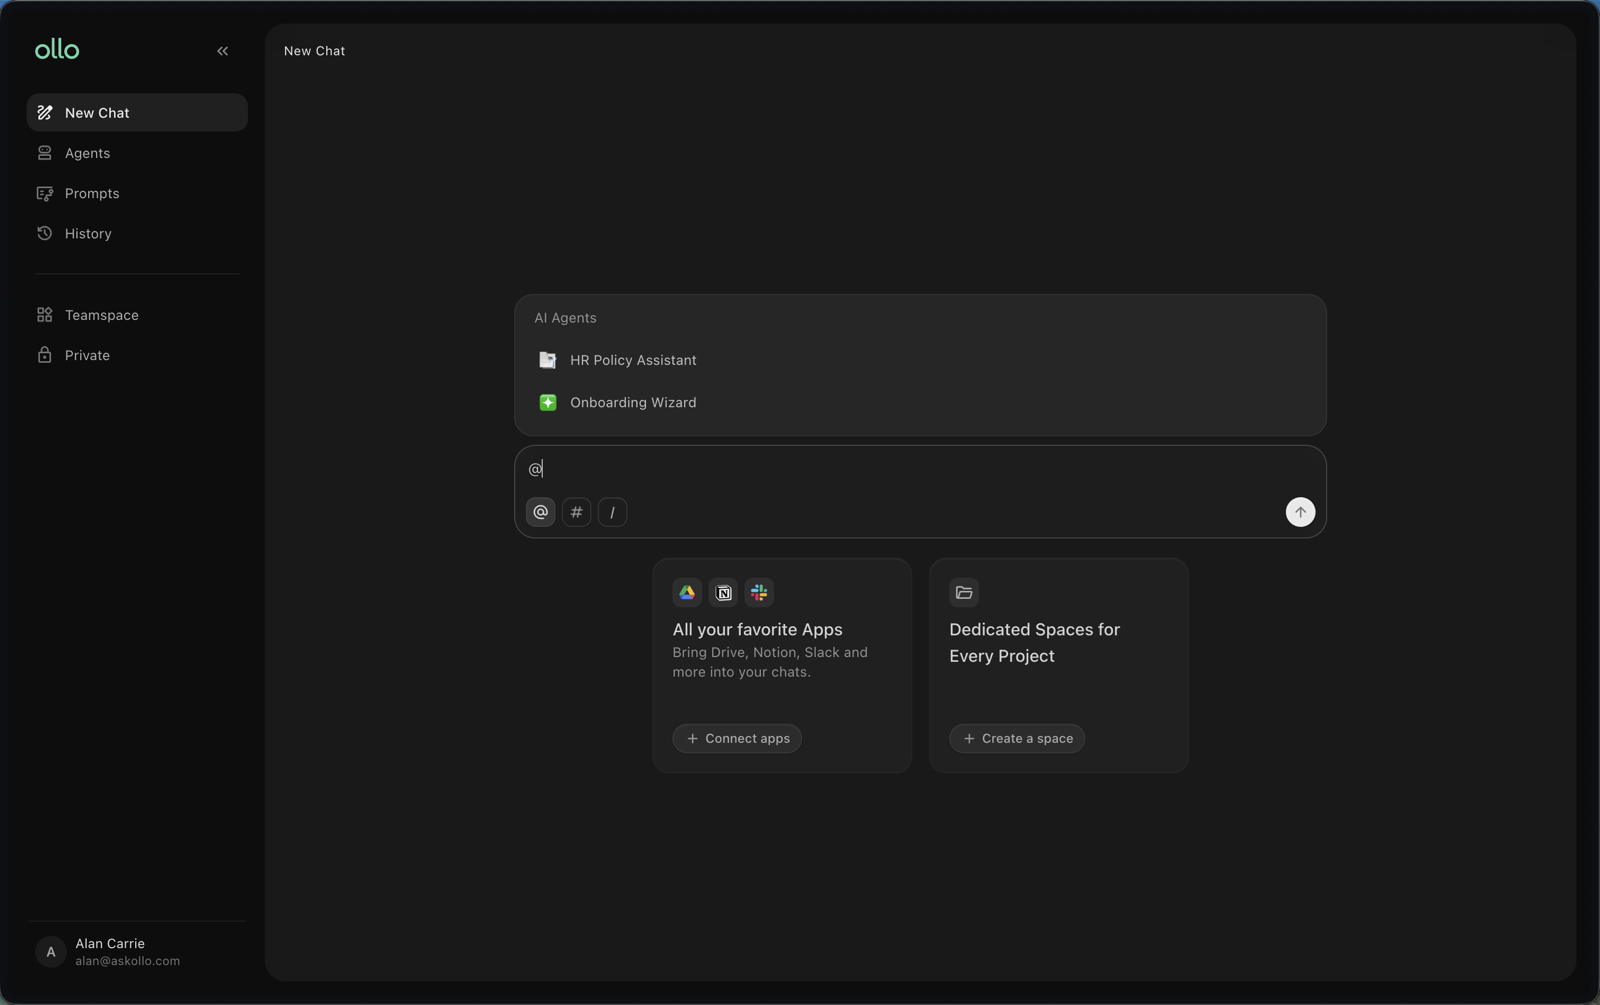
Task: Click alan@askollo.com email text
Action: (x=128, y=961)
